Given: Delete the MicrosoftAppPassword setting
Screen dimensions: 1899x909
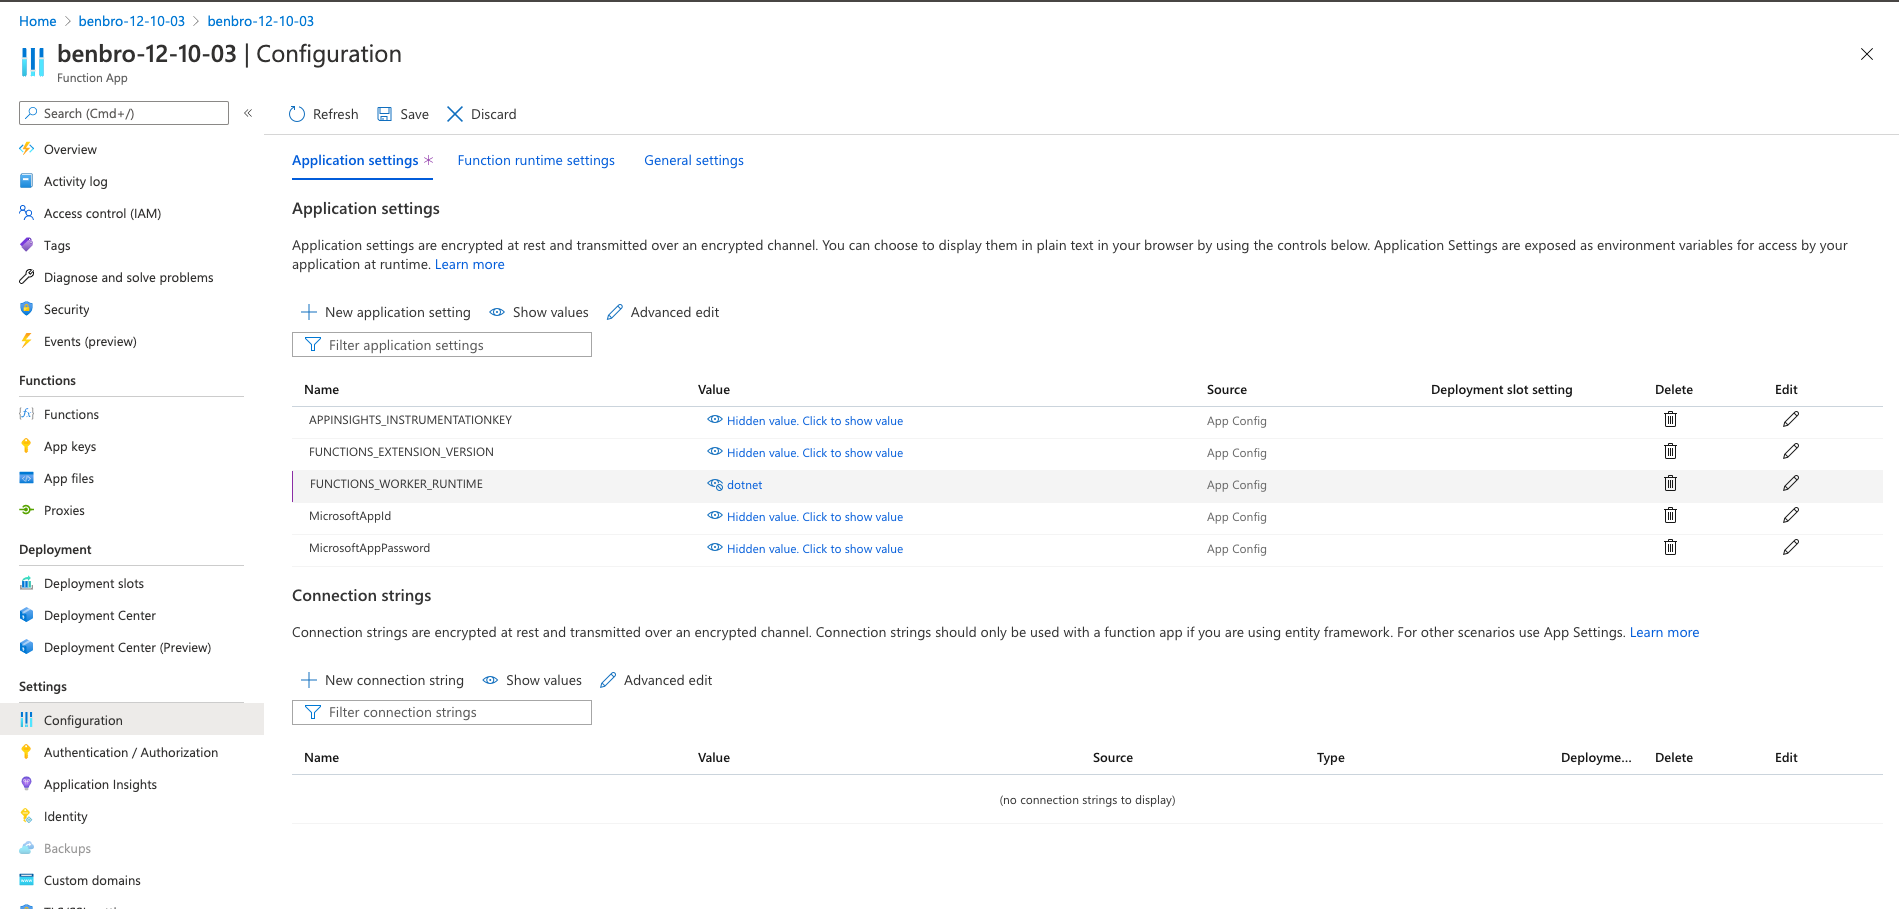Looking at the screenshot, I should pyautogui.click(x=1670, y=548).
